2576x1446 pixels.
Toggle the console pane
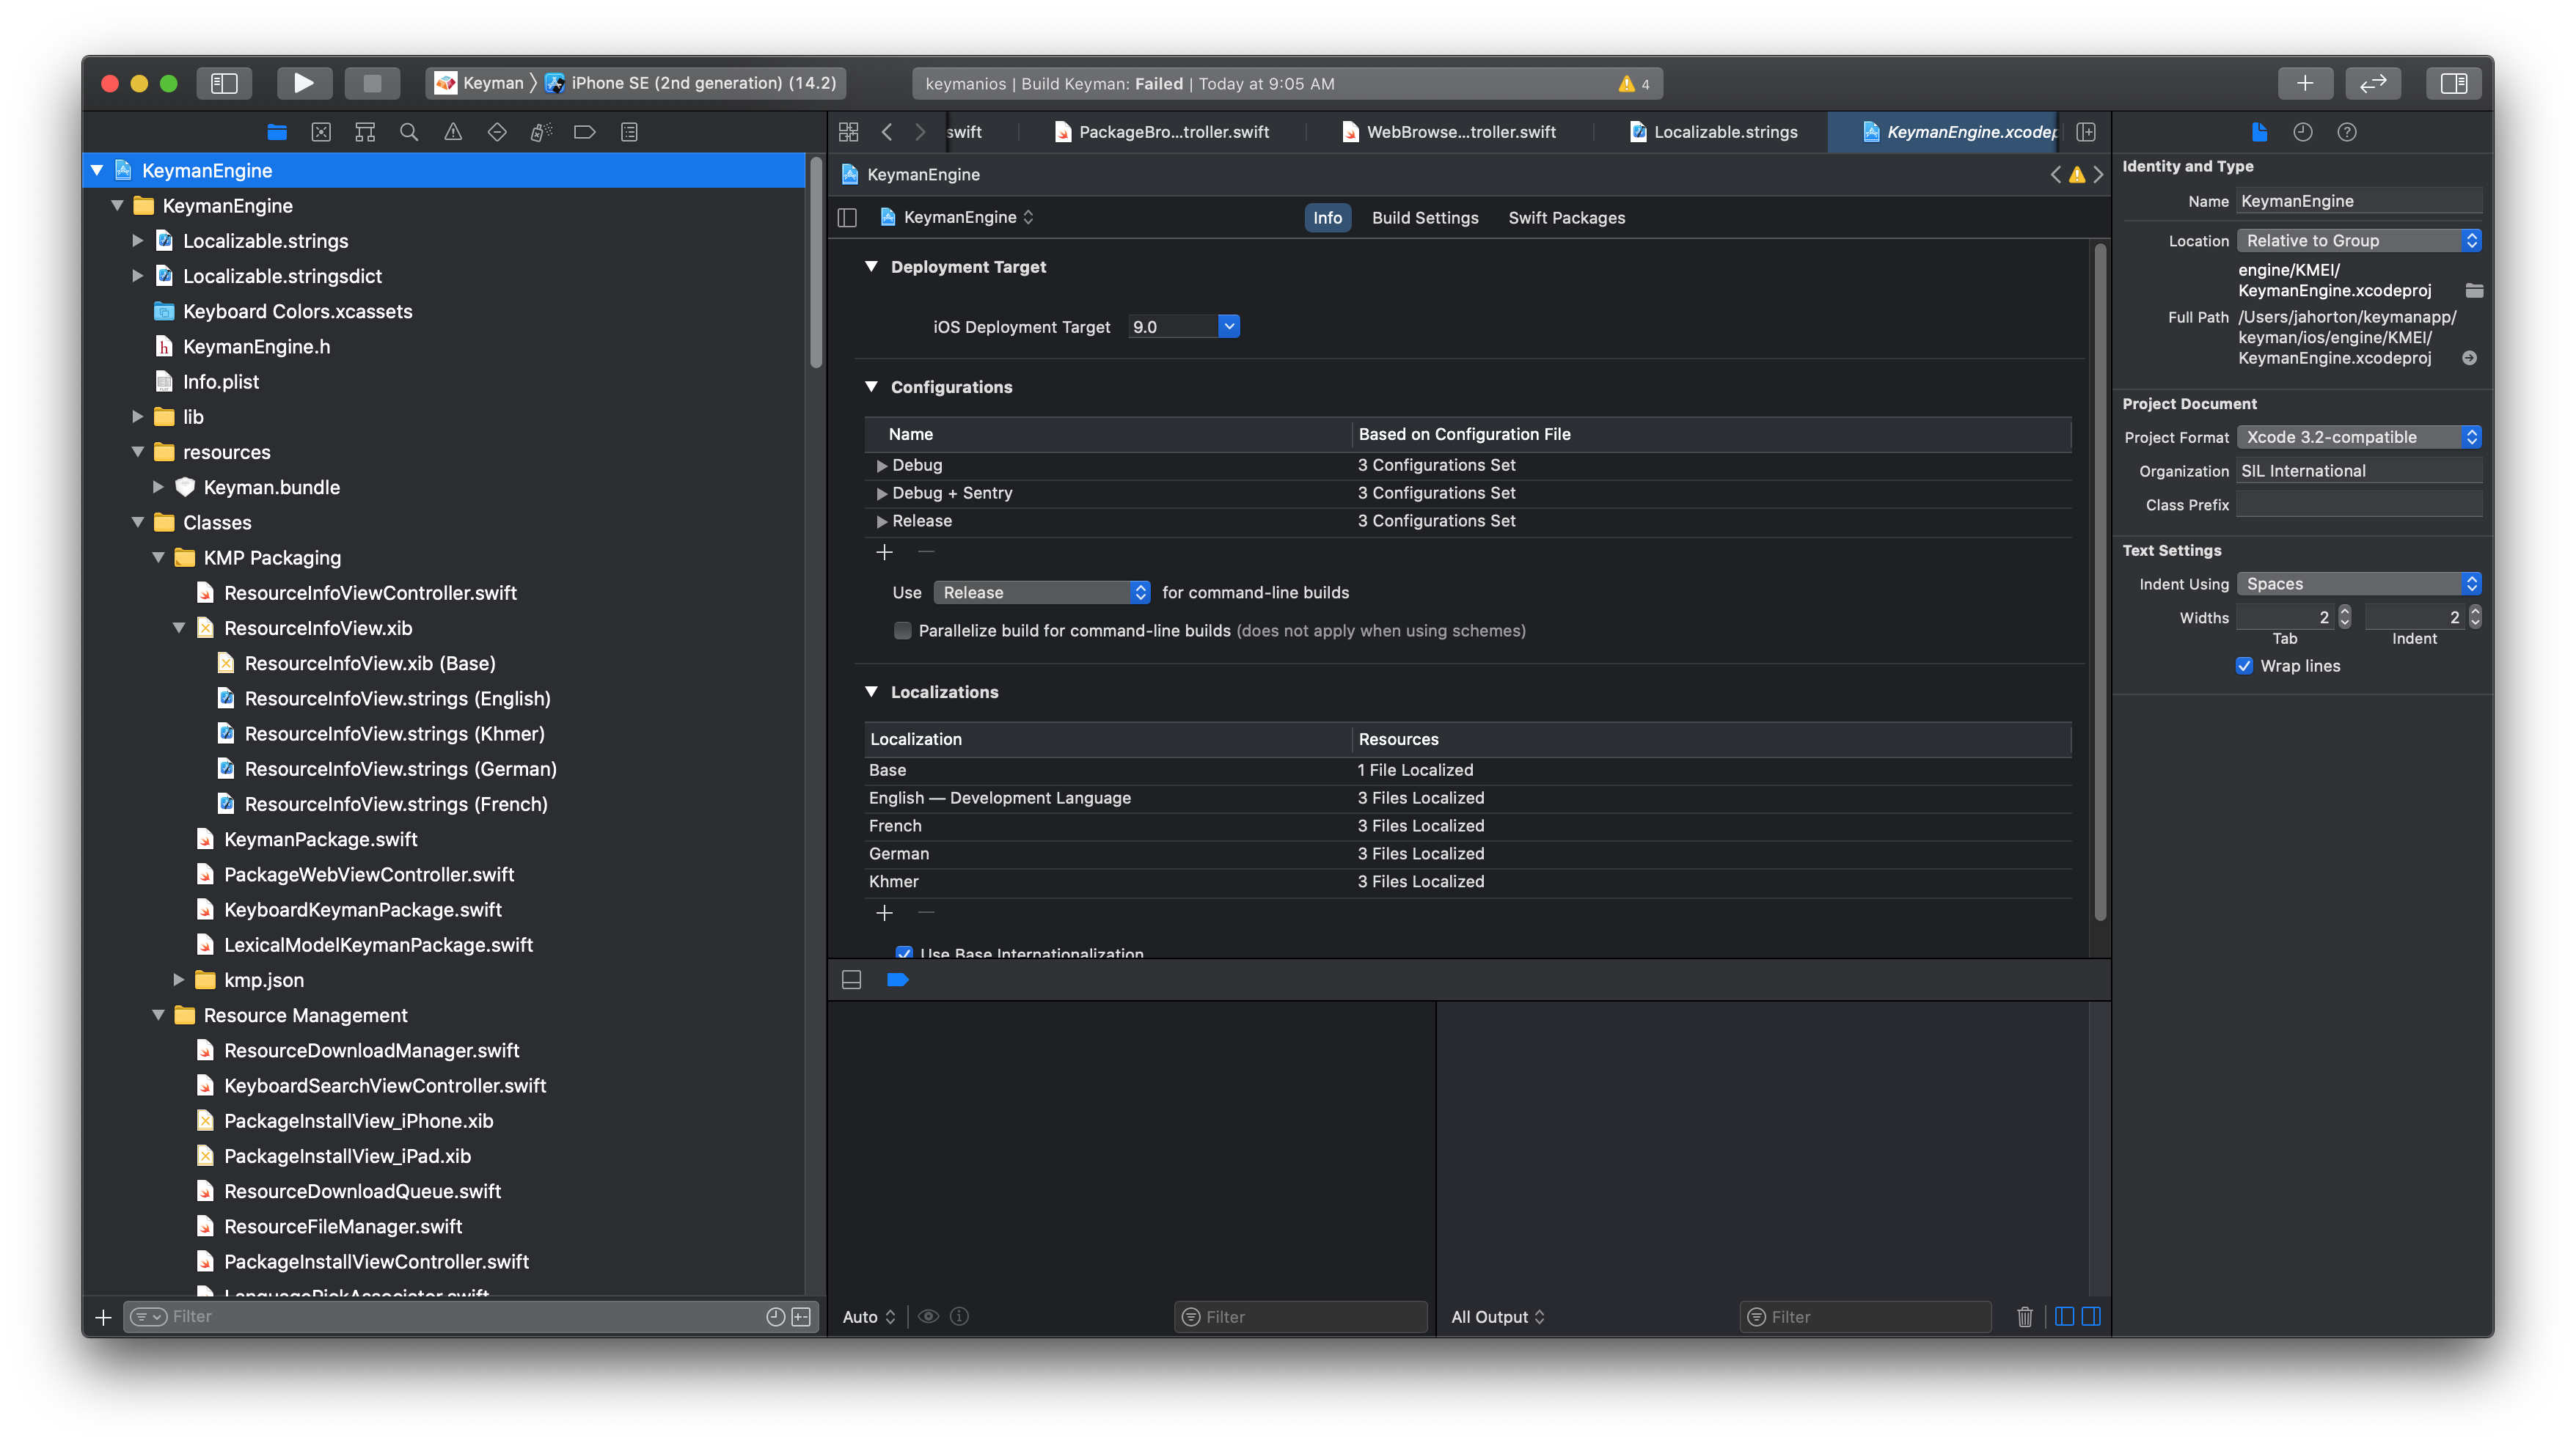2091,1317
